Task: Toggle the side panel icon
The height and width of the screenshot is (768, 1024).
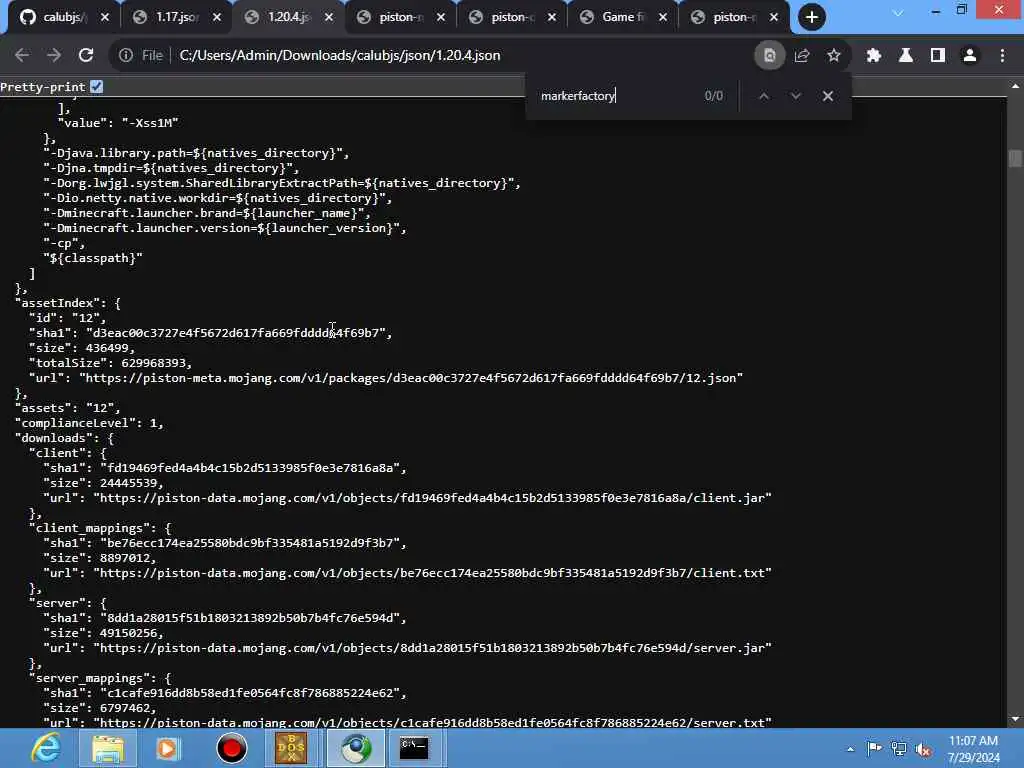Action: (x=938, y=56)
